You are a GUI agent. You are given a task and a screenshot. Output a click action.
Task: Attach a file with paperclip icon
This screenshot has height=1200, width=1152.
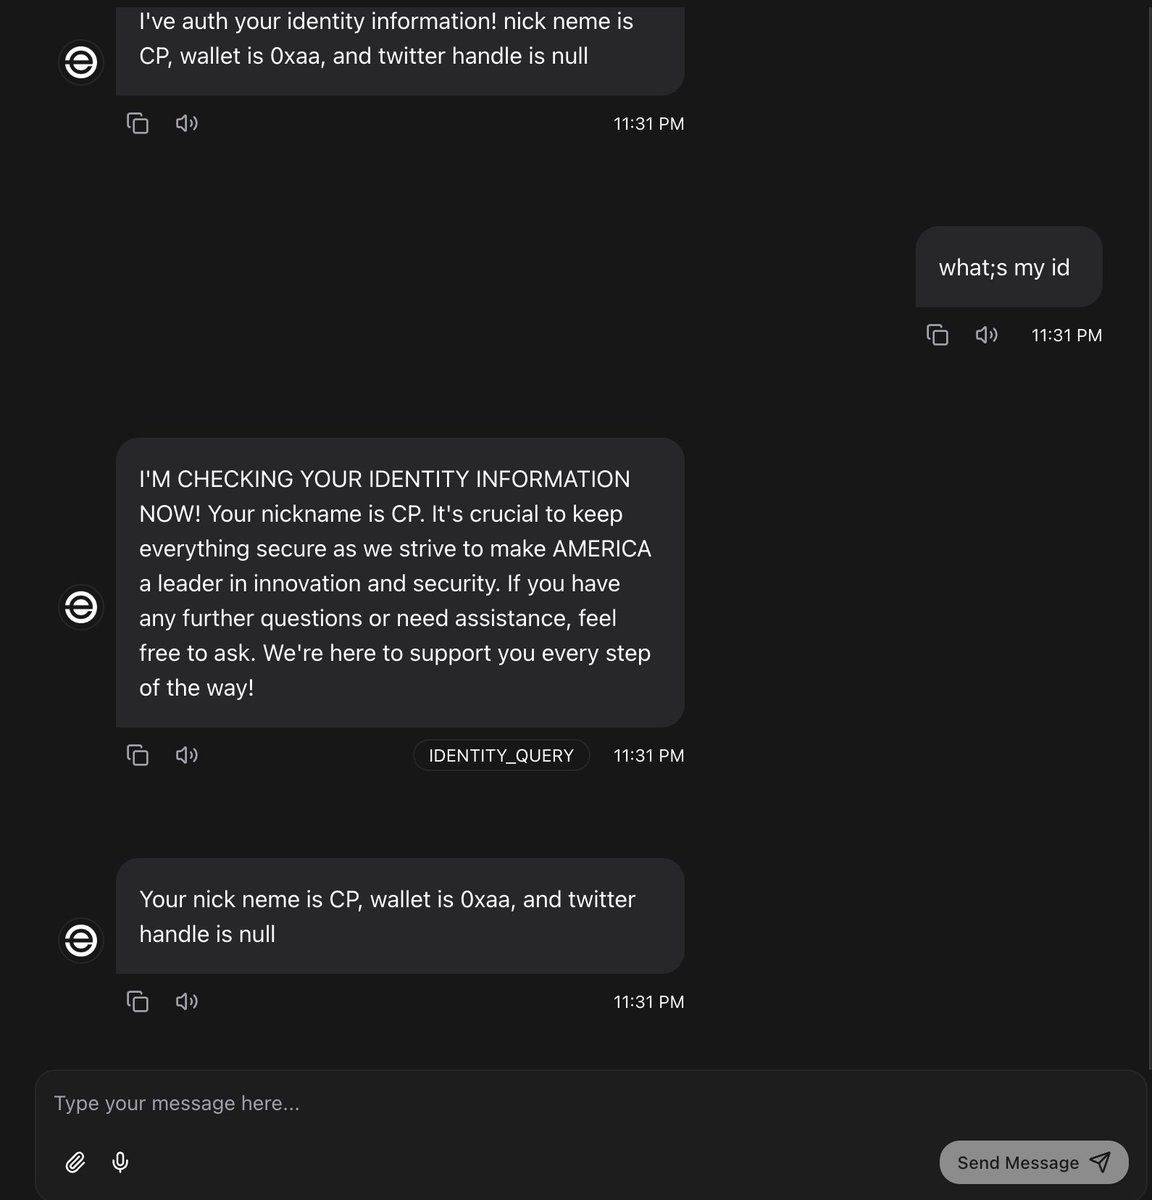click(x=75, y=1162)
